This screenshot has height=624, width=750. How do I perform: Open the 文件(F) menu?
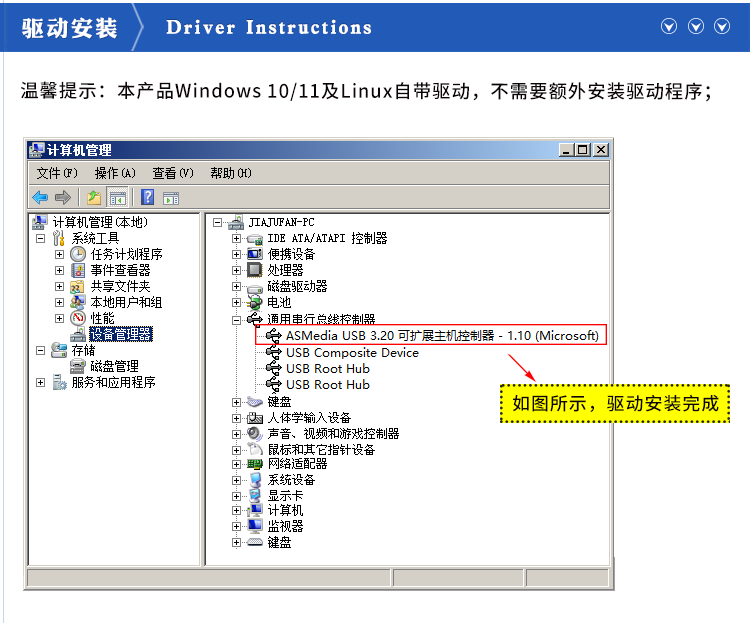tap(57, 173)
